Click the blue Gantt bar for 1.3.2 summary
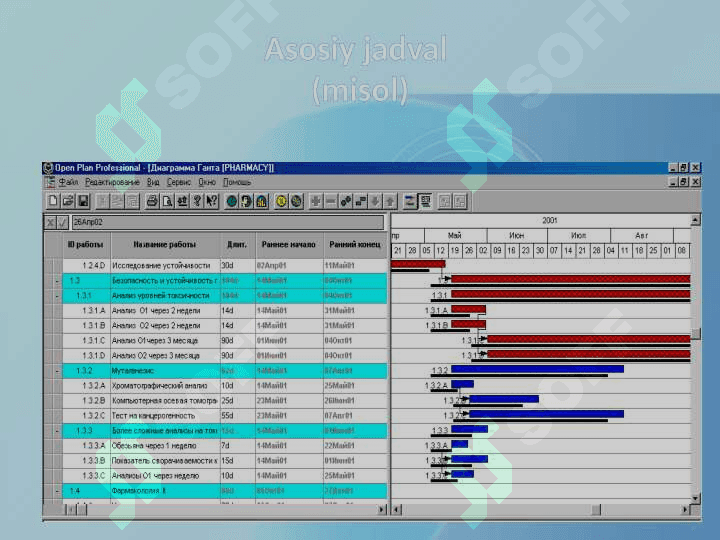The image size is (720, 540). pos(538,369)
